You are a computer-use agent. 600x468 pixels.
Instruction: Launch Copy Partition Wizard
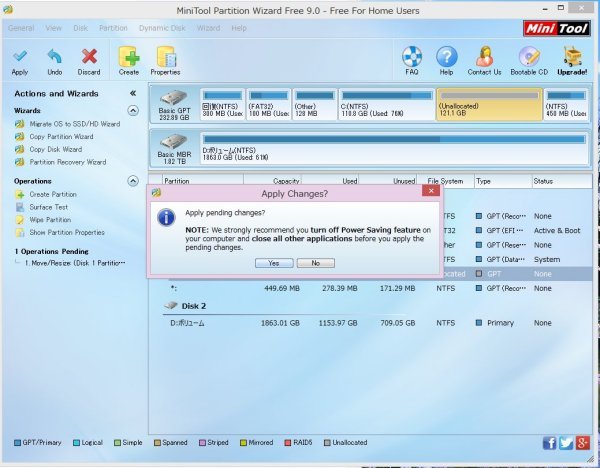pos(61,137)
